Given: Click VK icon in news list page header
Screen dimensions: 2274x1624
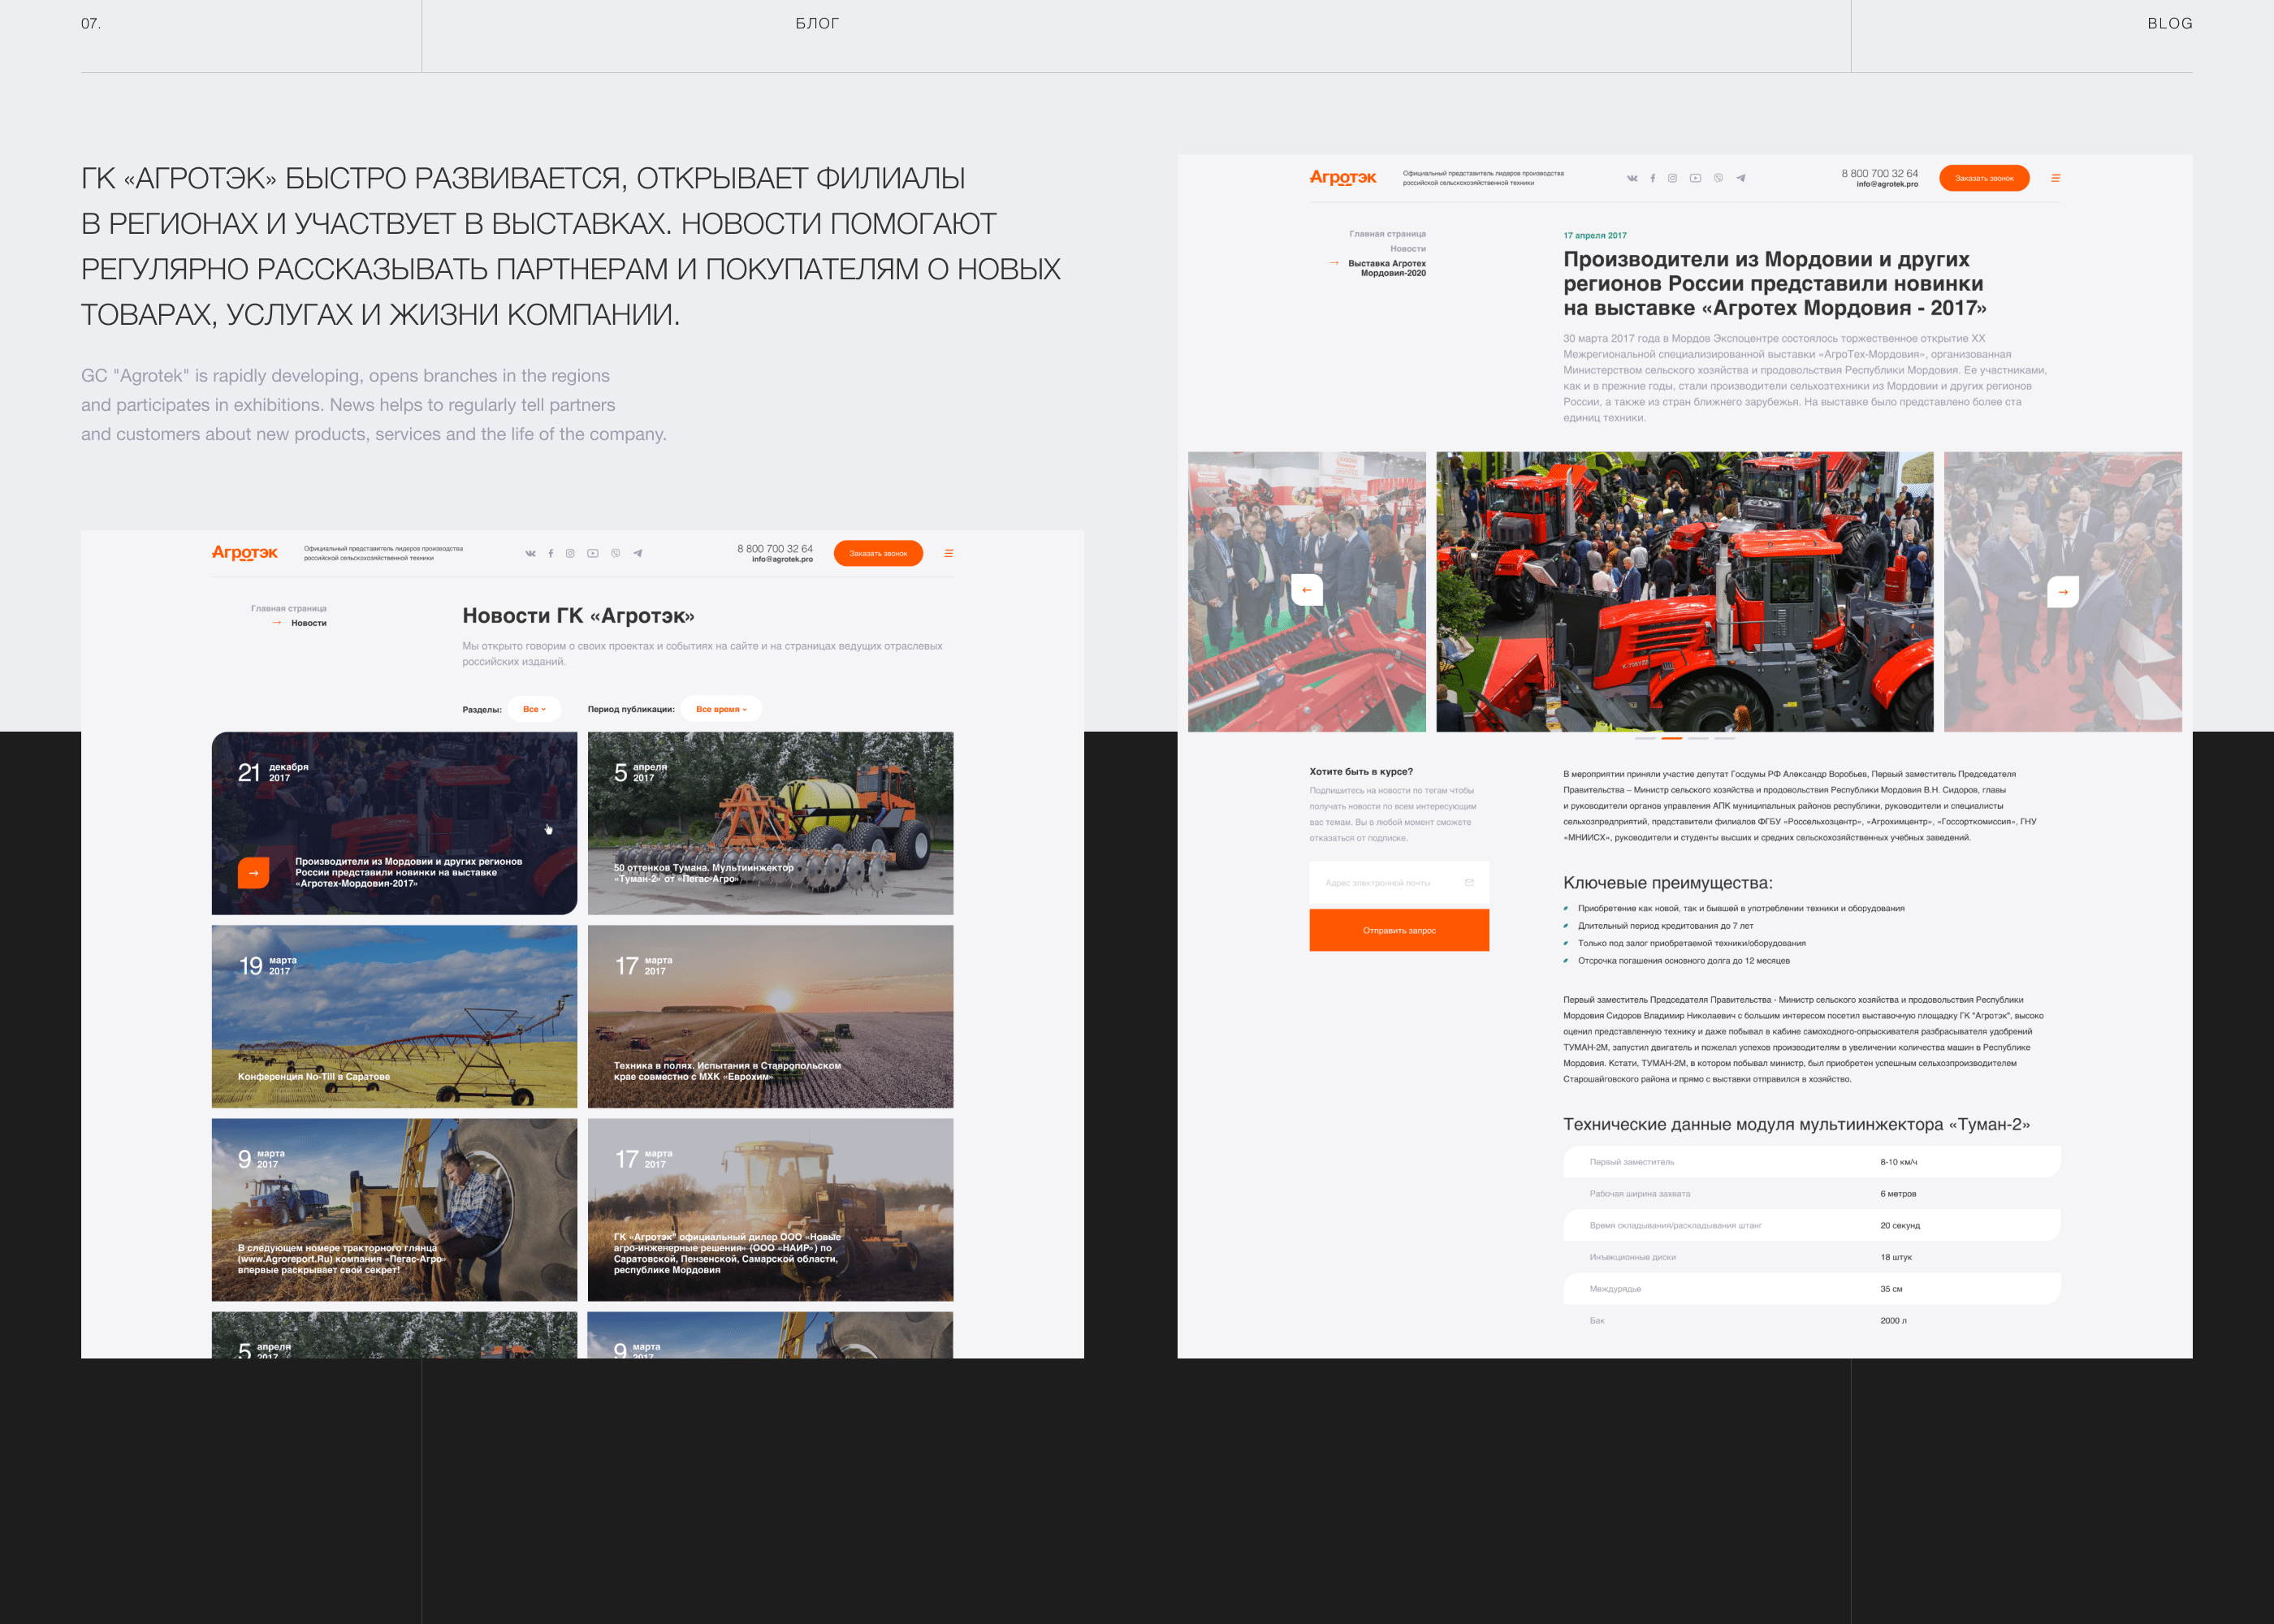Looking at the screenshot, I should click(x=530, y=553).
